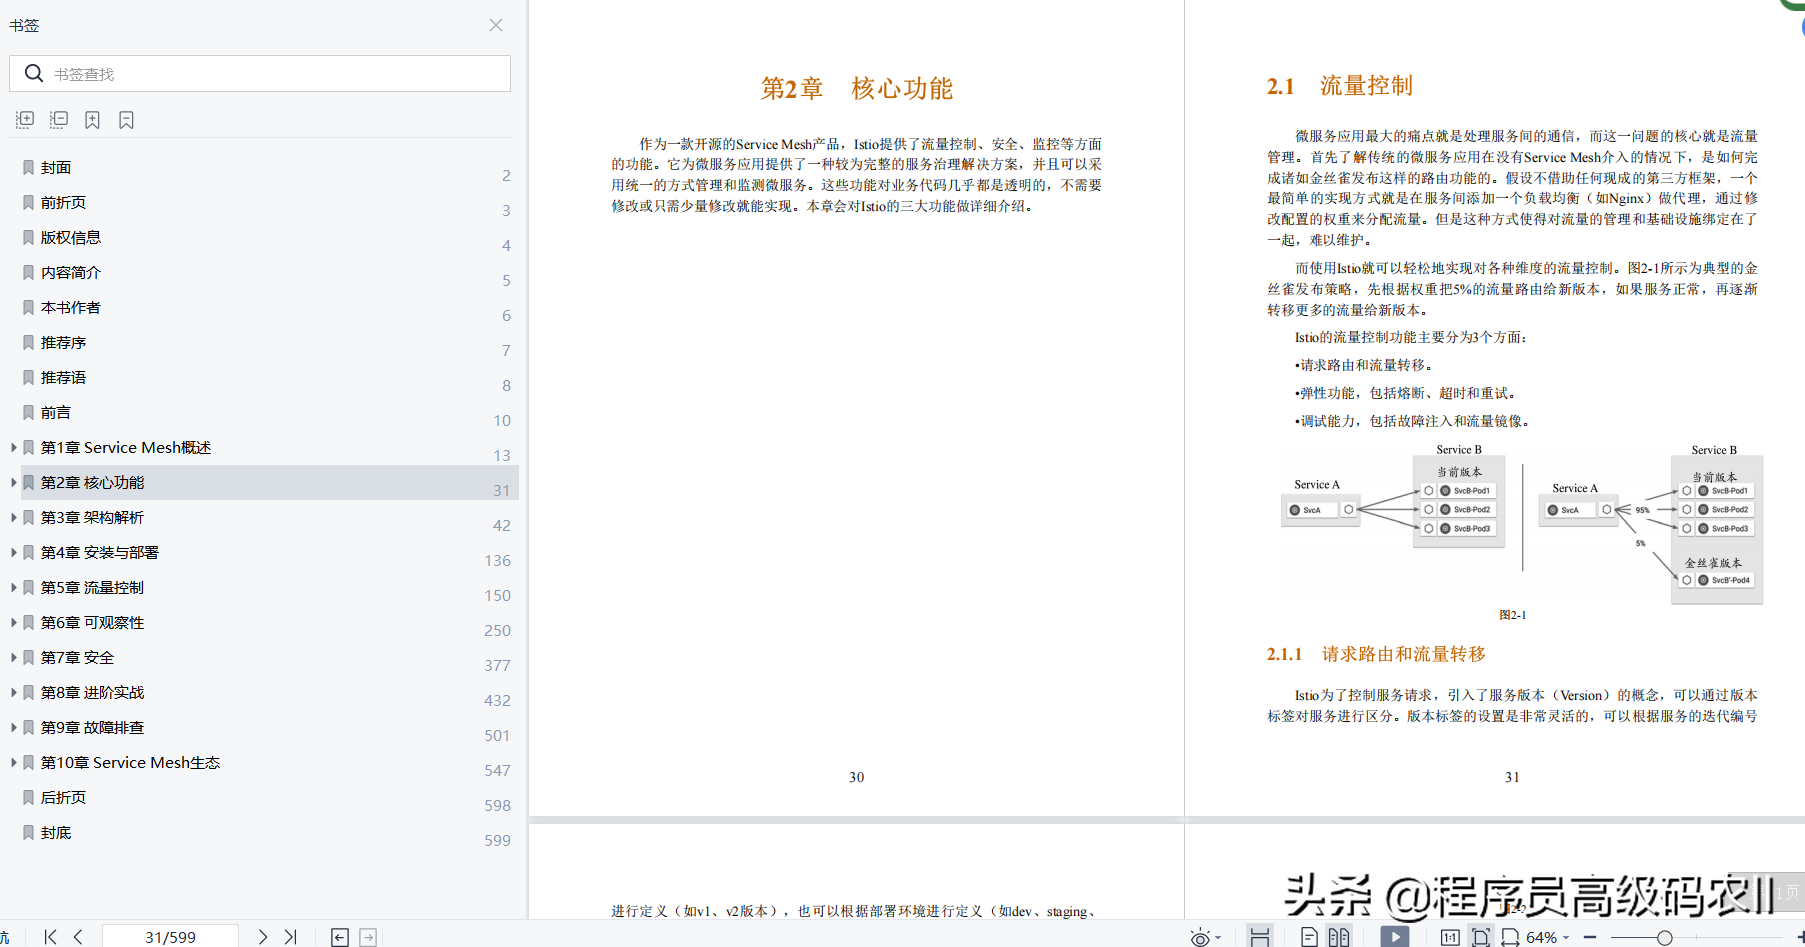The width and height of the screenshot is (1805, 947).
Task: Open the 推荐序 bookmark
Action: coord(63,342)
